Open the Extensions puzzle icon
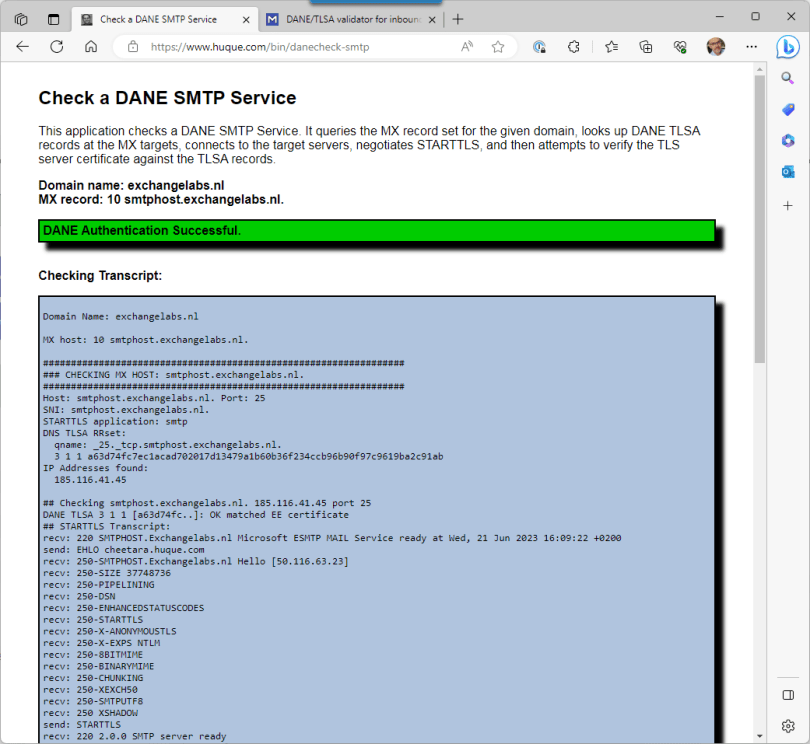The image size is (810, 744). tap(574, 47)
